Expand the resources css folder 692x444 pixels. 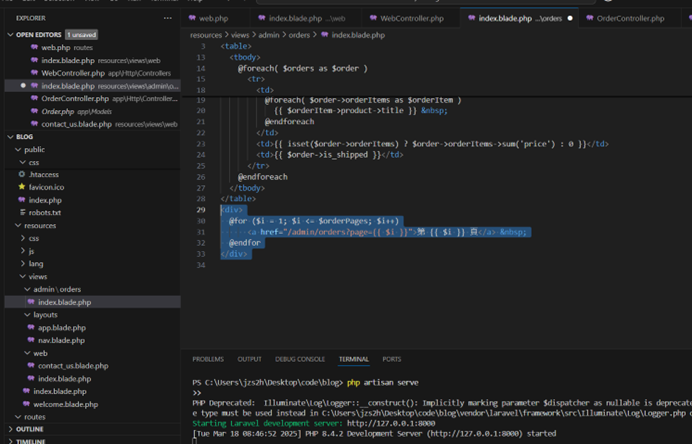(23, 238)
